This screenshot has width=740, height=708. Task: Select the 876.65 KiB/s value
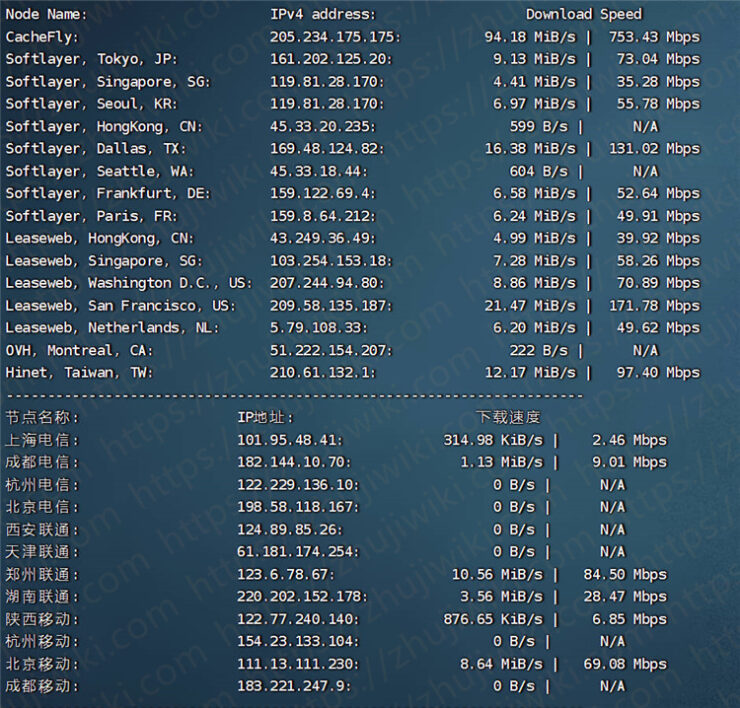(493, 619)
